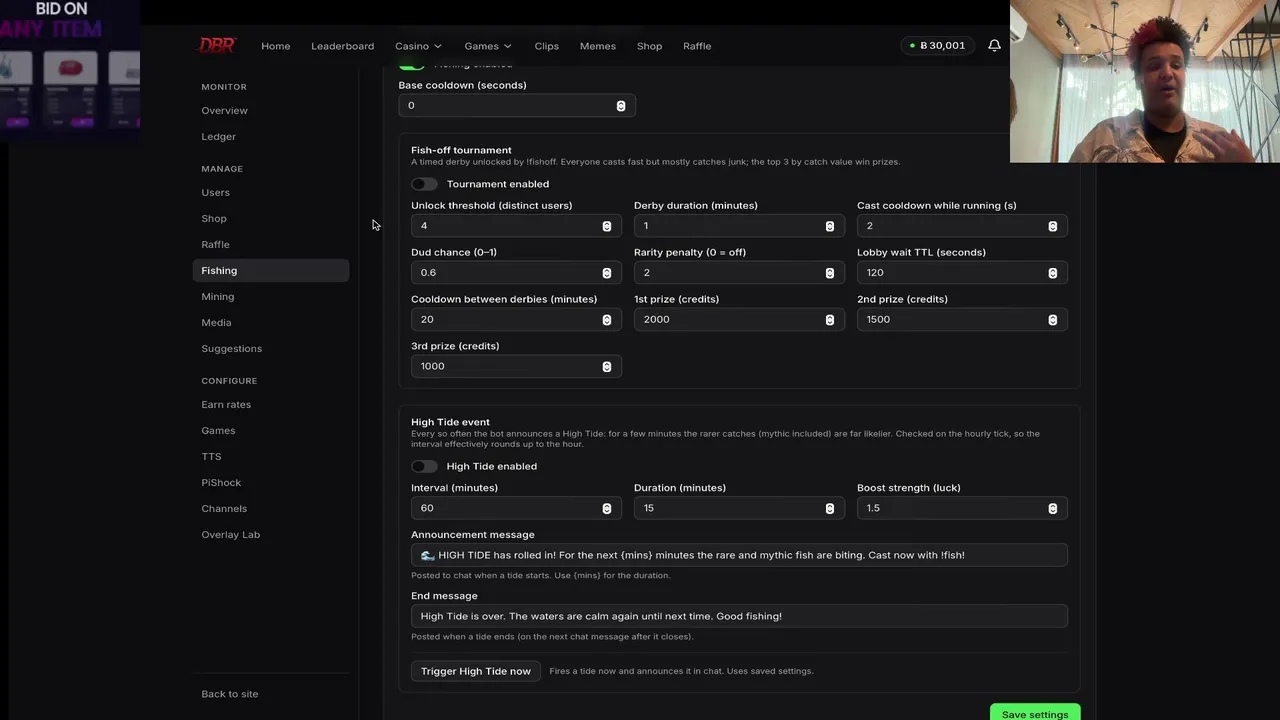1280x720 pixels.
Task: Click High Tide Duration minutes field
Action: click(x=739, y=508)
